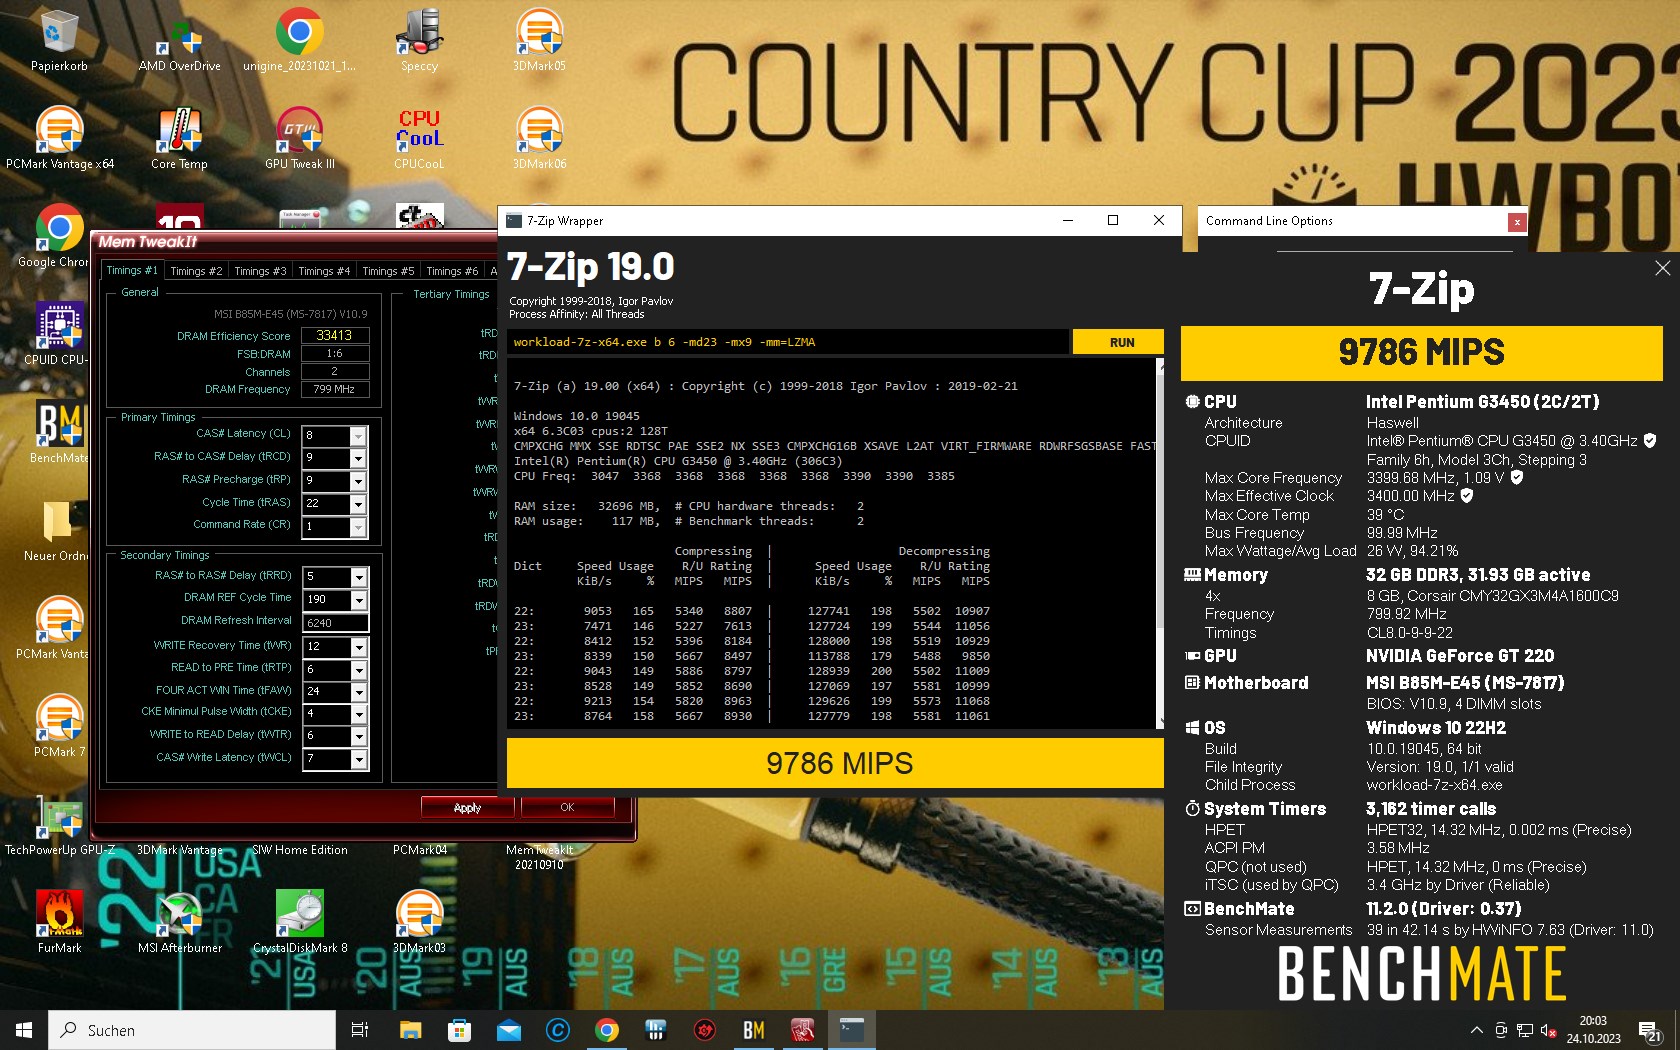Screen dimensions: 1680x1050
Task: Expand CAS# Write Latency (tWCL) dropdown
Action: 358,759
